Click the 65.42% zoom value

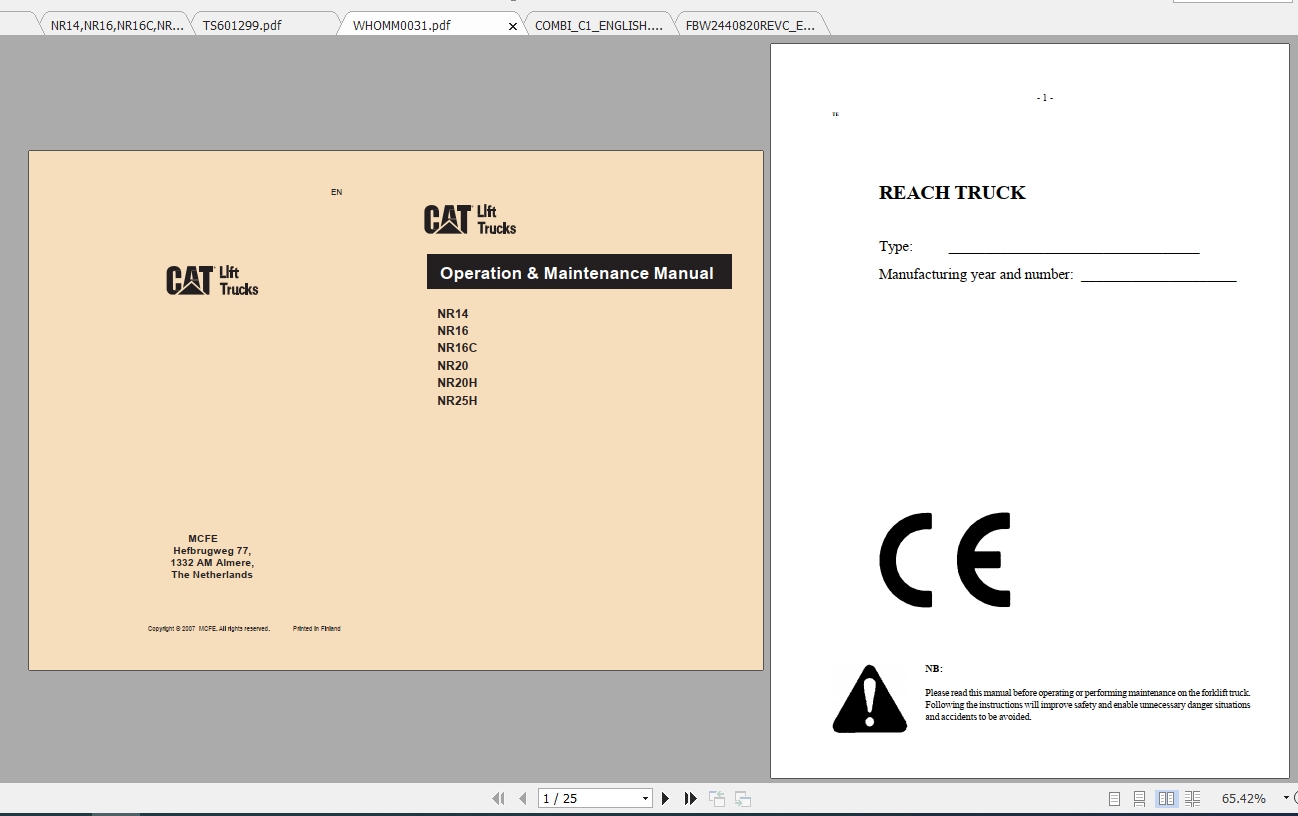click(1244, 798)
